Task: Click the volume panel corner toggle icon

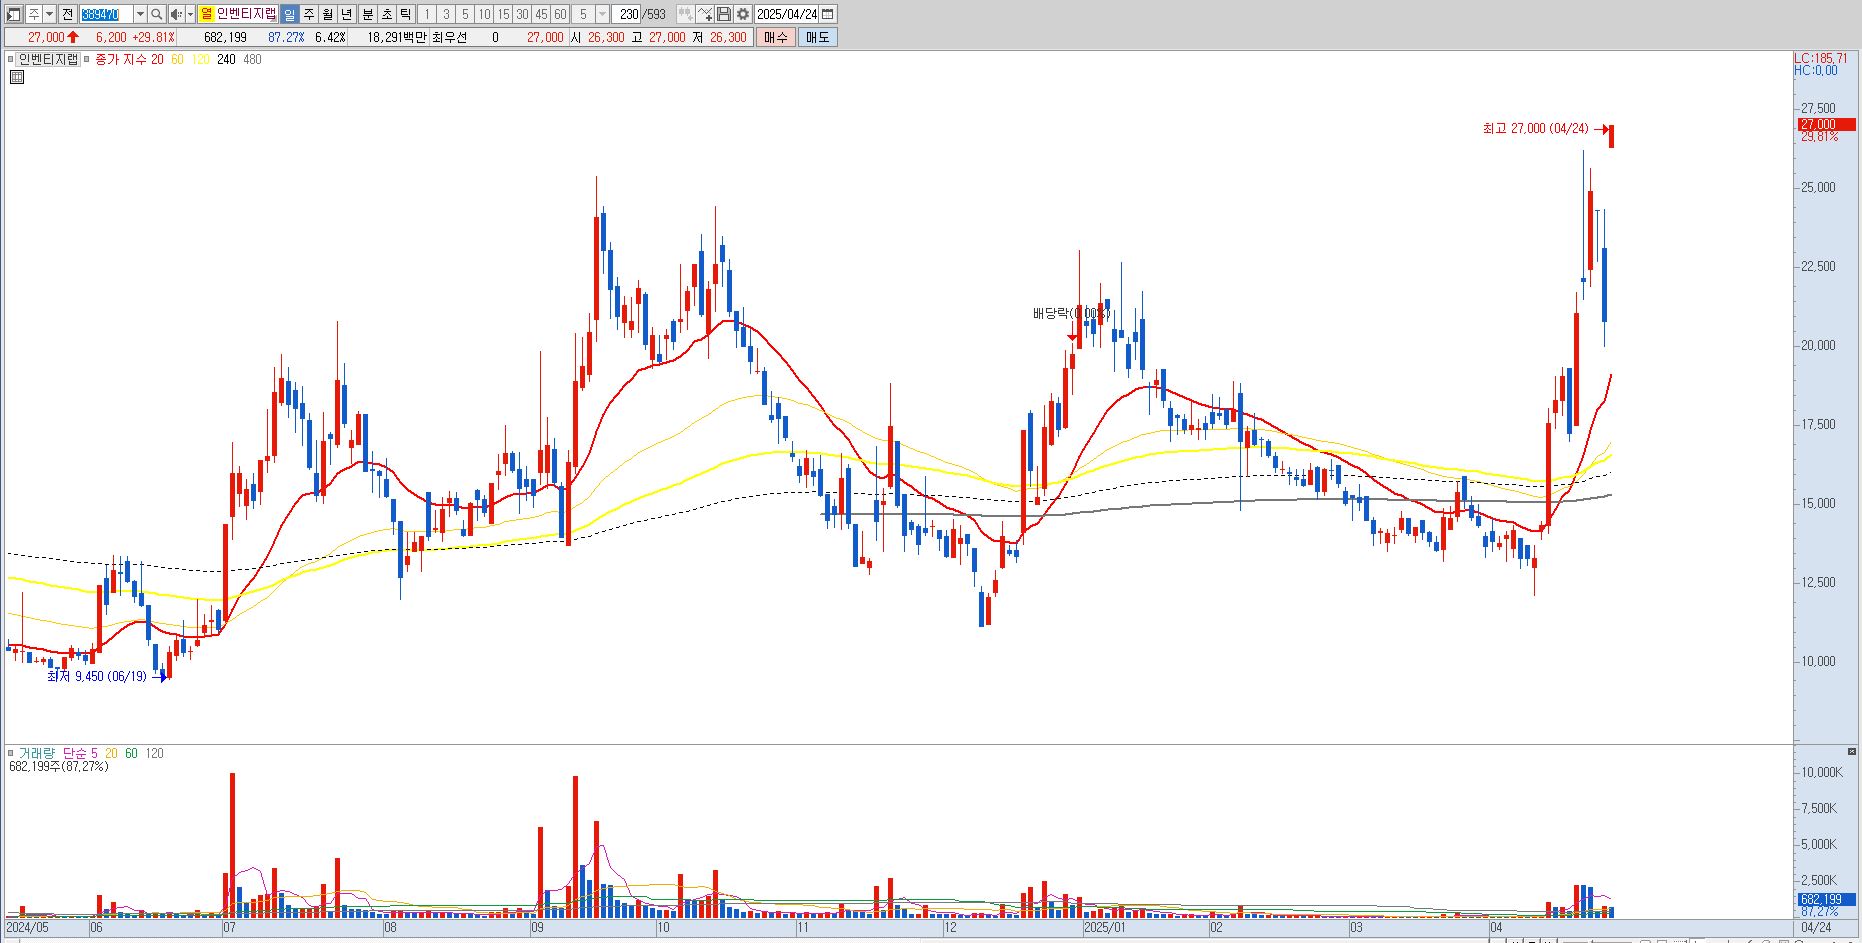Action: pos(1852,751)
